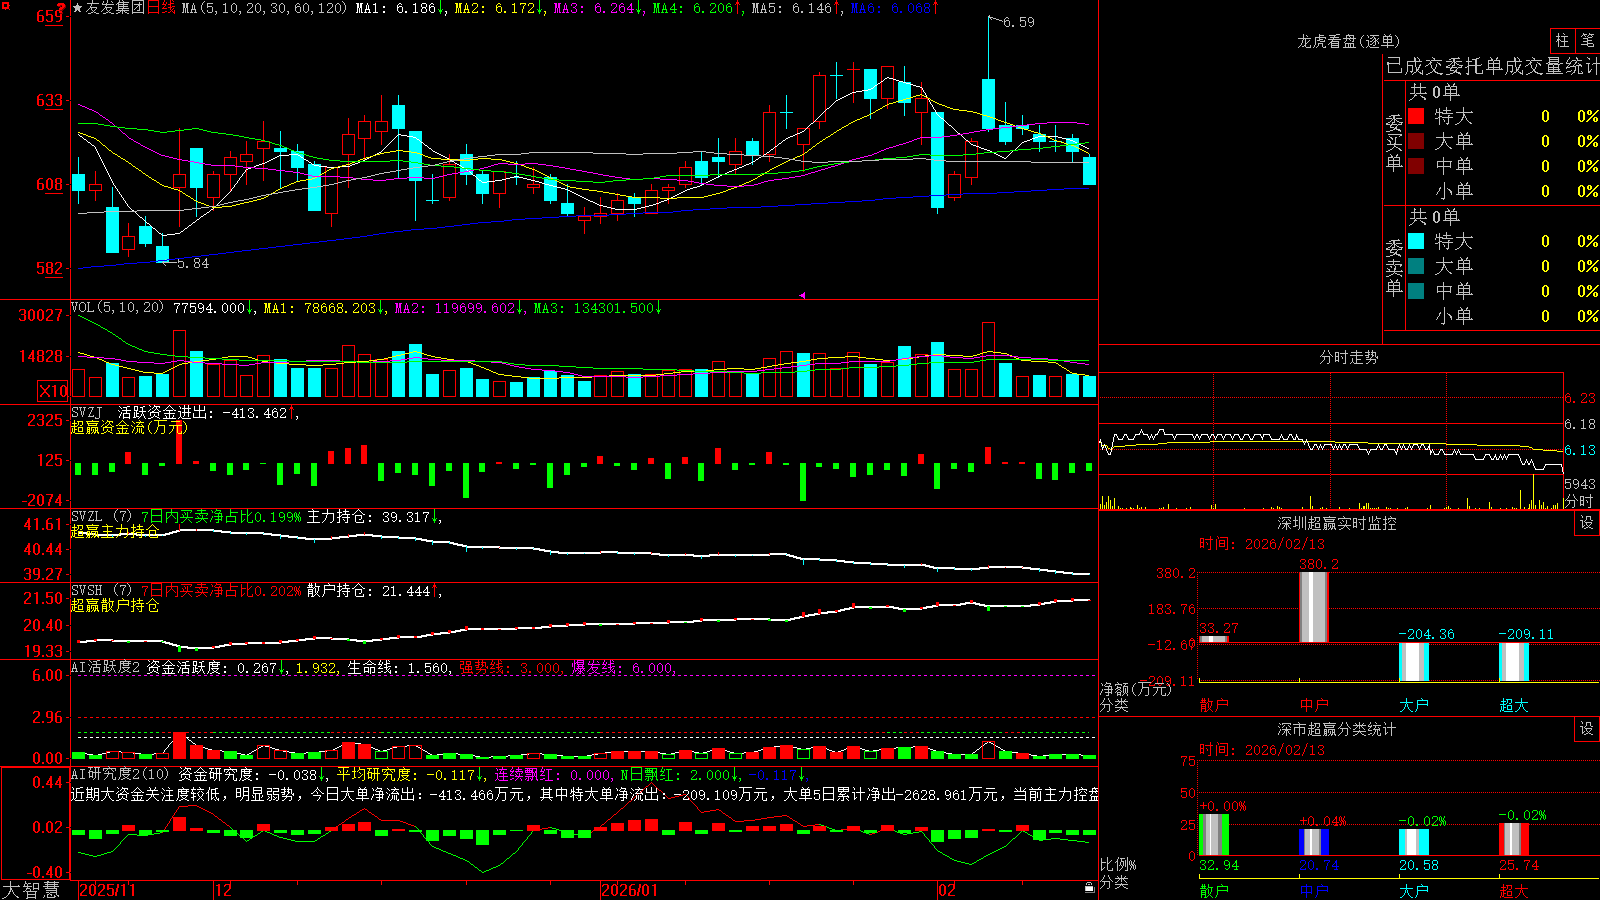The height and width of the screenshot is (900, 1600).
Task: Click the SVZL (7) indicator name
Action: pyautogui.click(x=102, y=517)
